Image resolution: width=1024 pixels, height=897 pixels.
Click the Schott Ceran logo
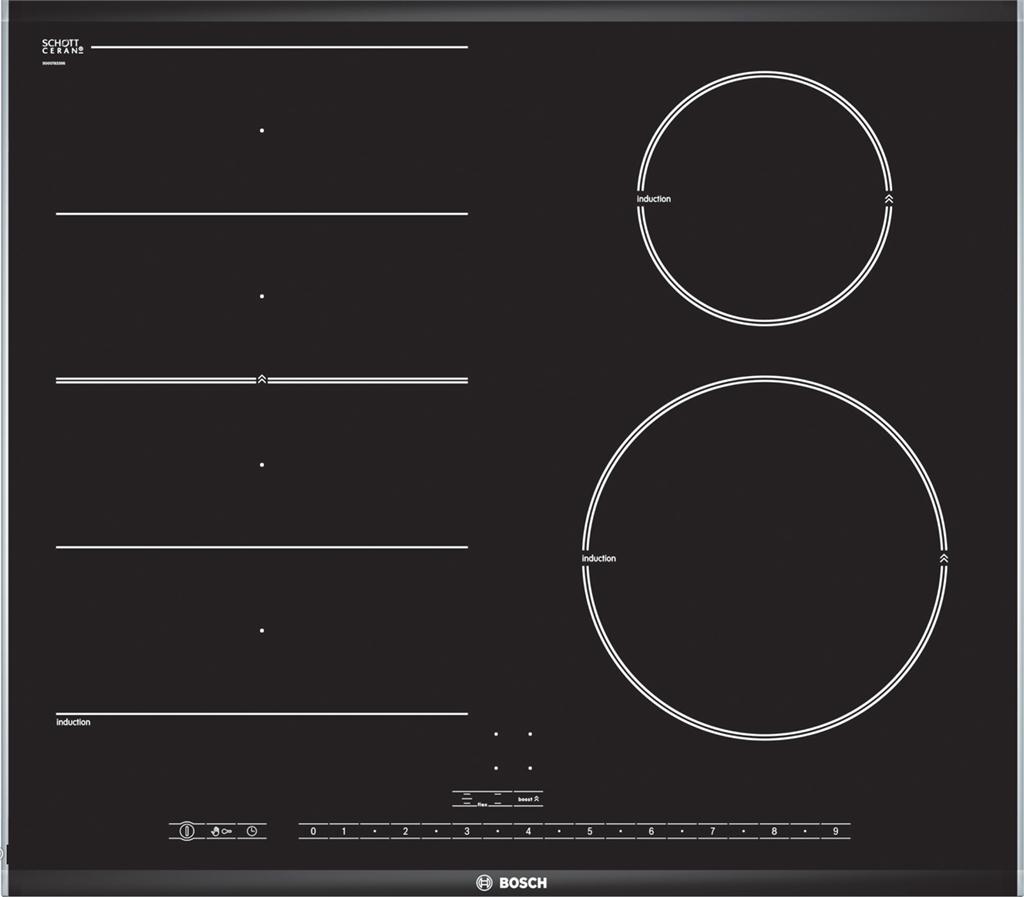point(62,47)
